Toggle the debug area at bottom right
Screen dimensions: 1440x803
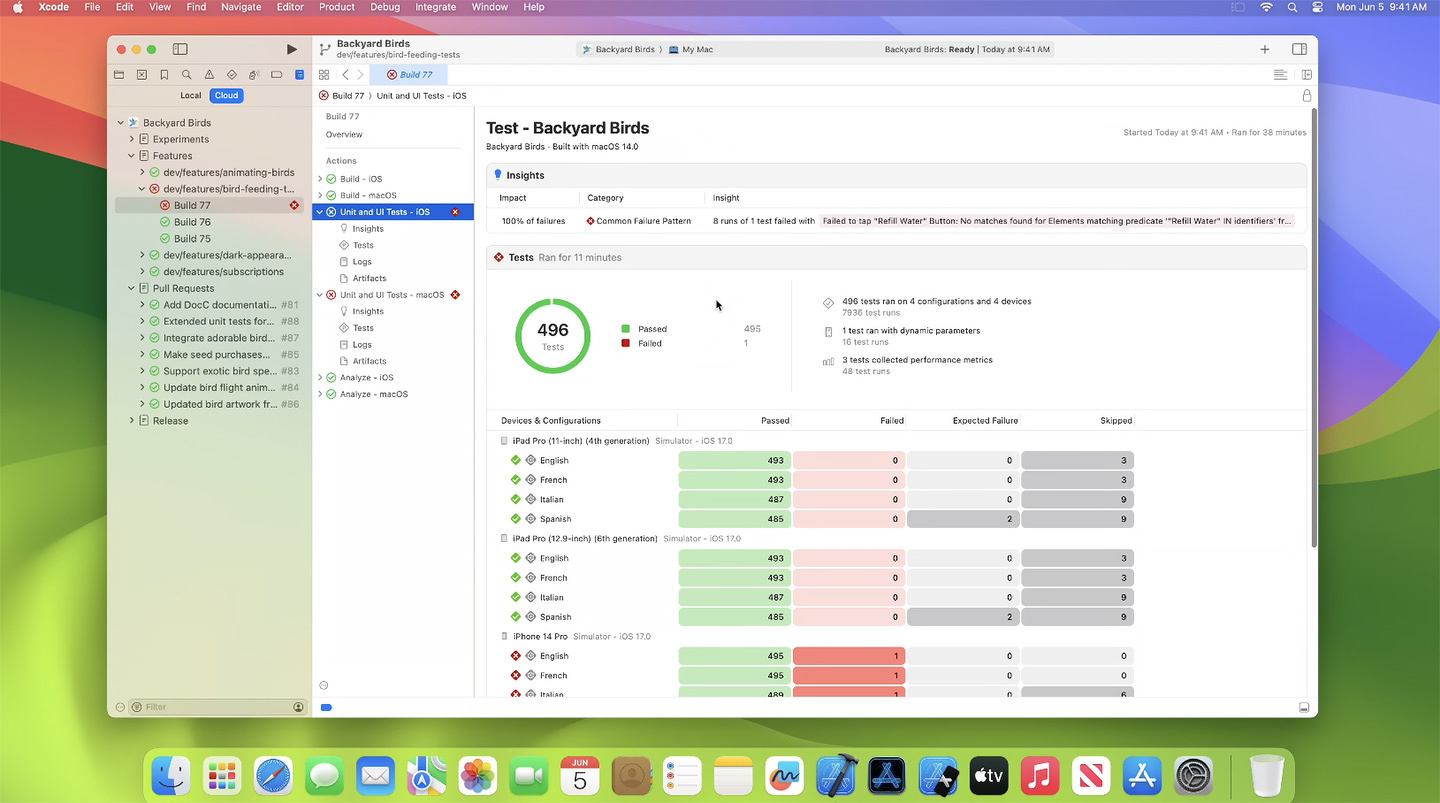click(1304, 707)
